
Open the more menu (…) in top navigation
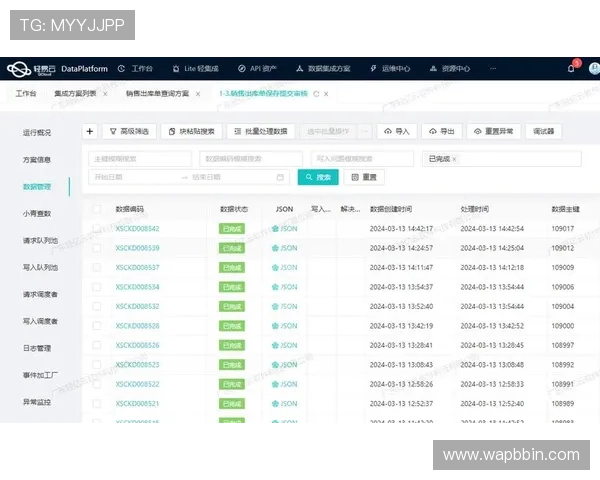pos(493,69)
